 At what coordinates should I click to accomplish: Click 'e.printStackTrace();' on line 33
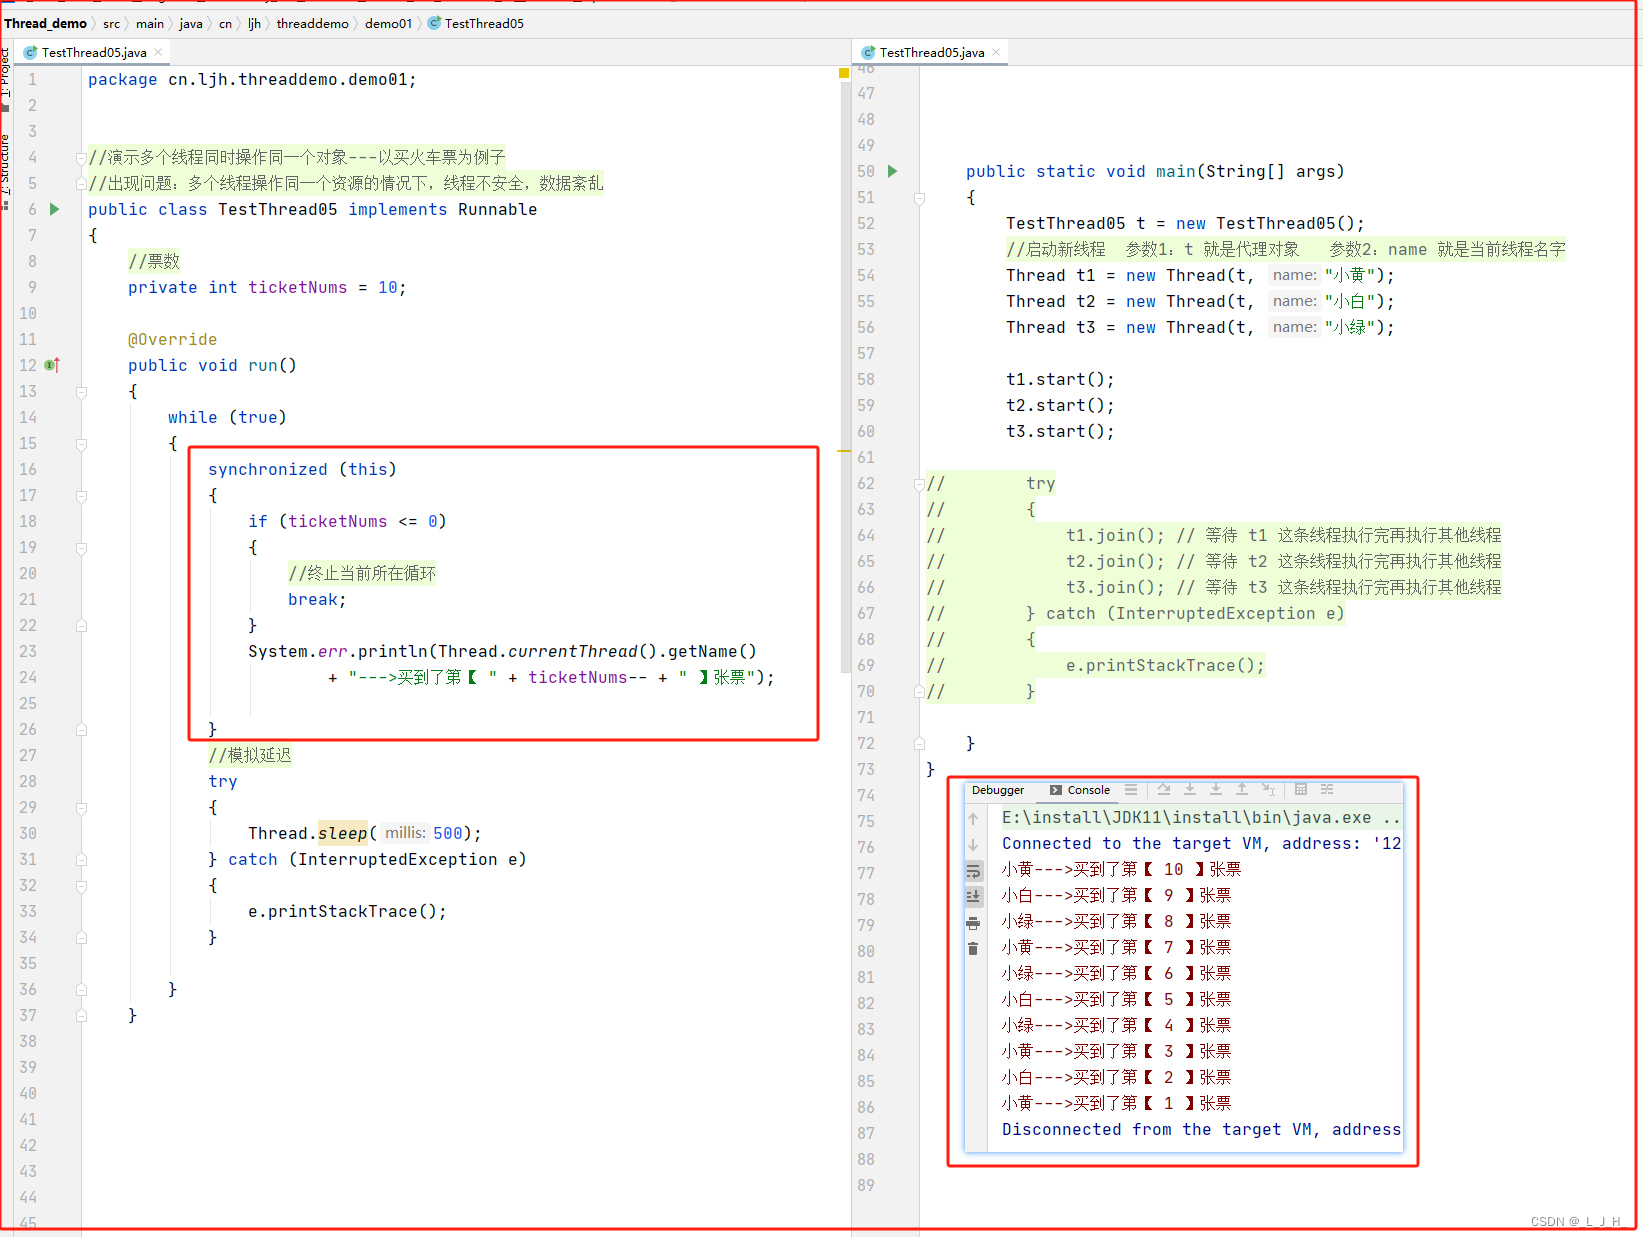pos(347,912)
